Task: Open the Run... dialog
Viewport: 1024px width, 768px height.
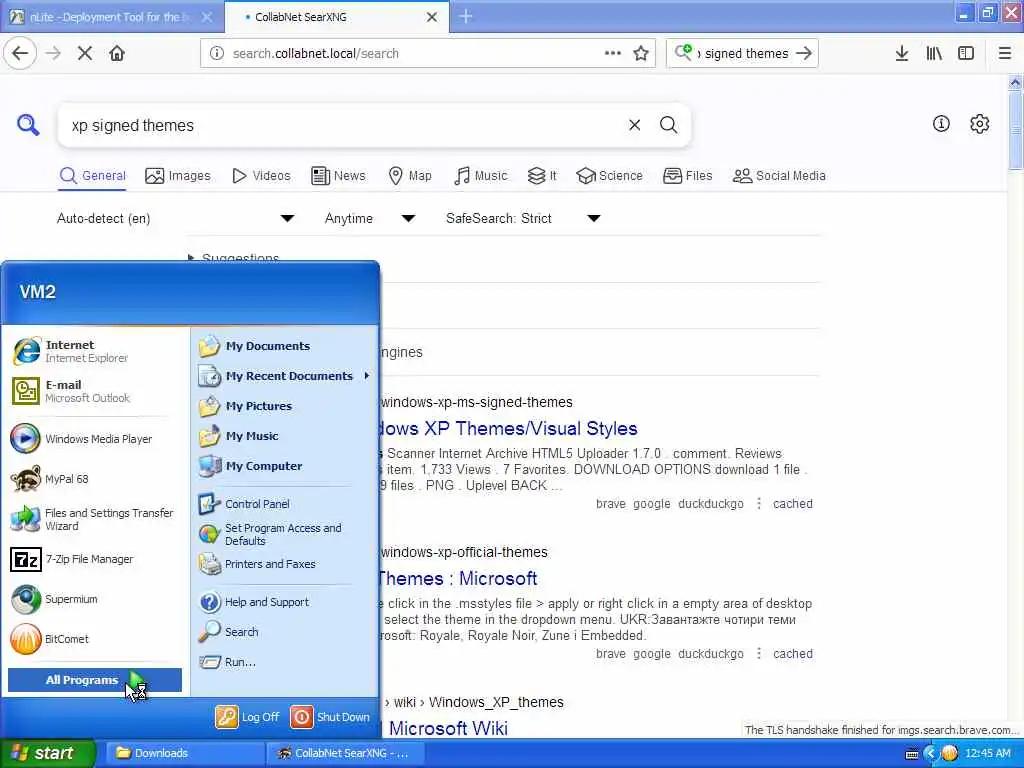Action: (x=285, y=662)
